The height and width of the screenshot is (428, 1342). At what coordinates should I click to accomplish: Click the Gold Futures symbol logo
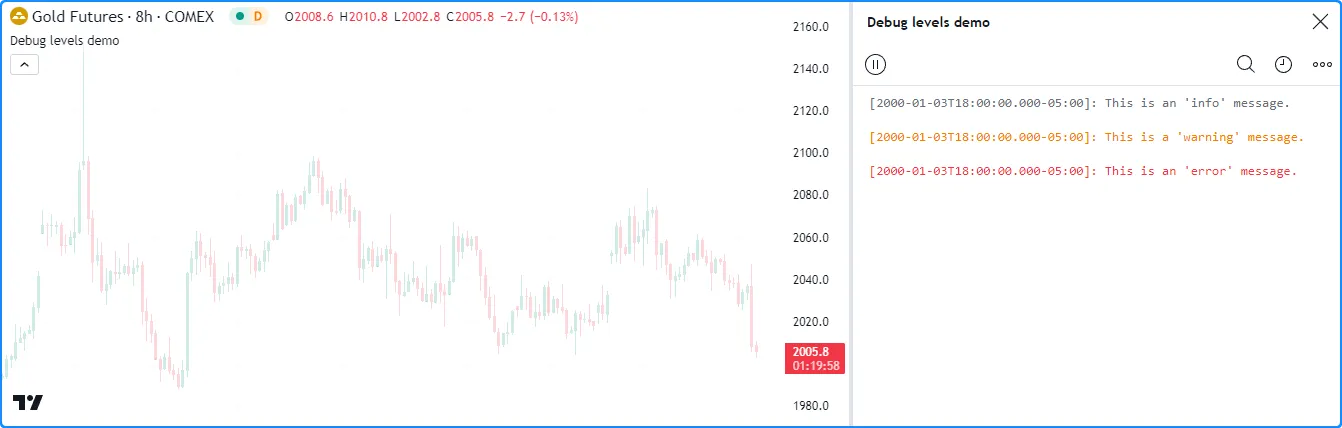coord(18,17)
